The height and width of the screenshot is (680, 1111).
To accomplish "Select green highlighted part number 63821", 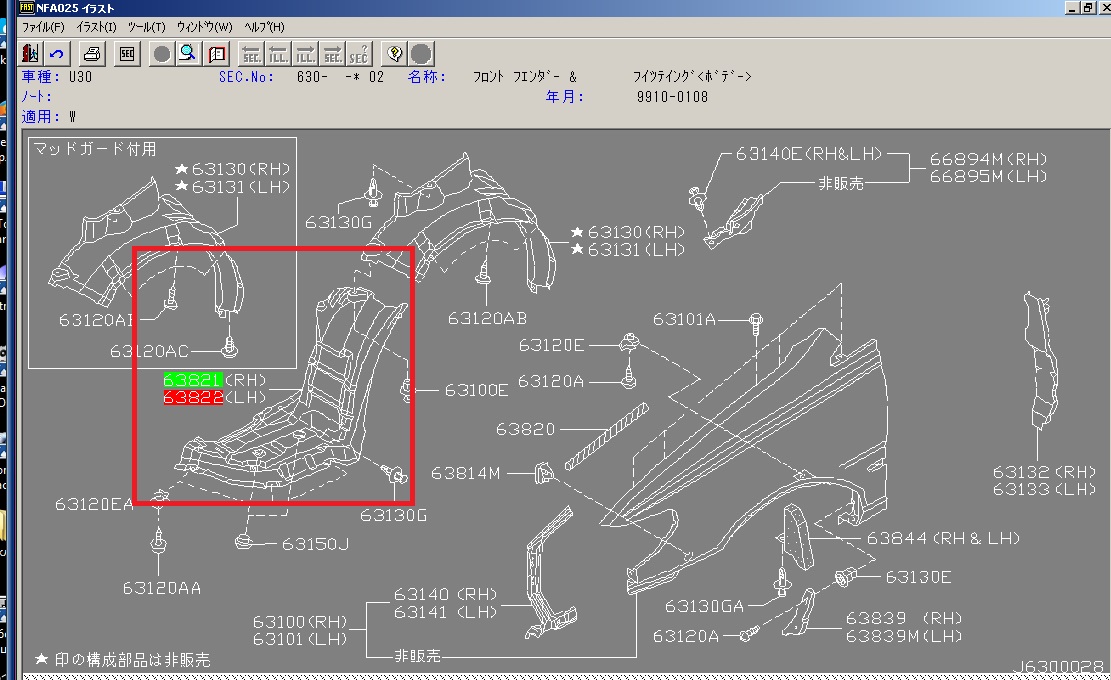I will click(192, 380).
